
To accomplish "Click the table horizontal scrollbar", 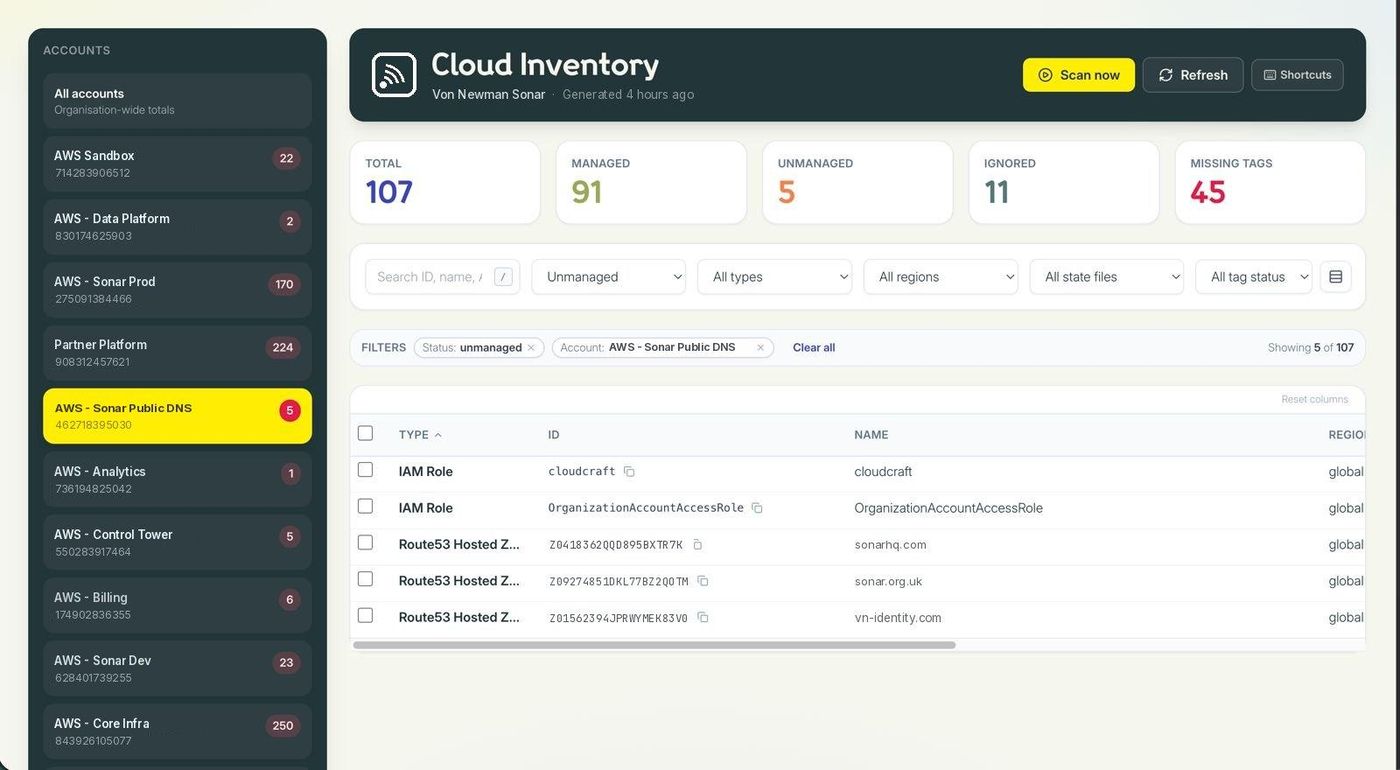I will point(654,645).
